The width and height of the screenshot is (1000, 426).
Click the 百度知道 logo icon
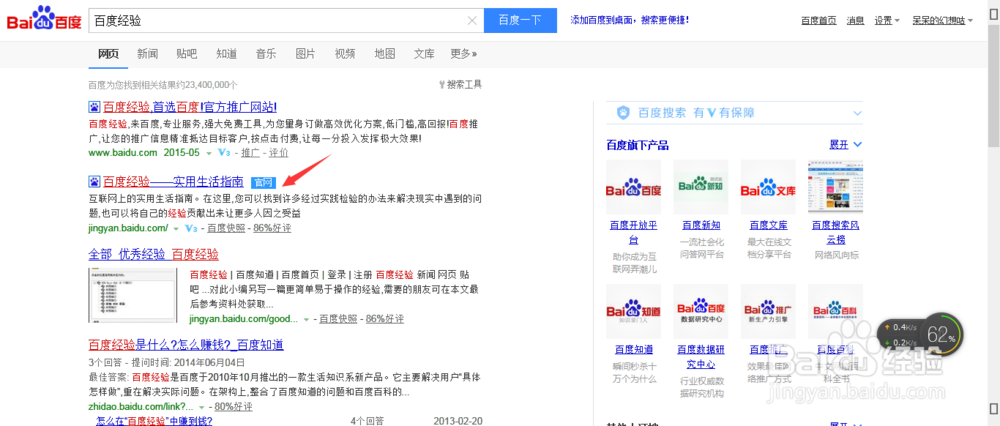coord(633,311)
